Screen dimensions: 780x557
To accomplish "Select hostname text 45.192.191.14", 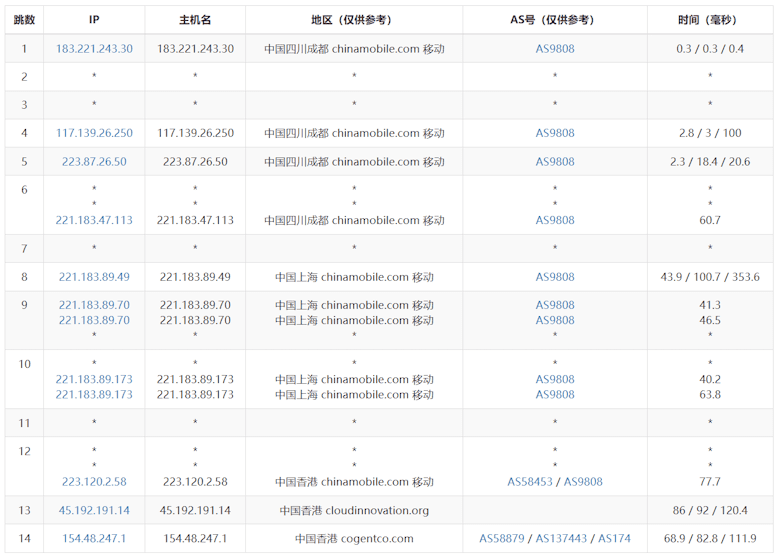I will coord(195,510).
